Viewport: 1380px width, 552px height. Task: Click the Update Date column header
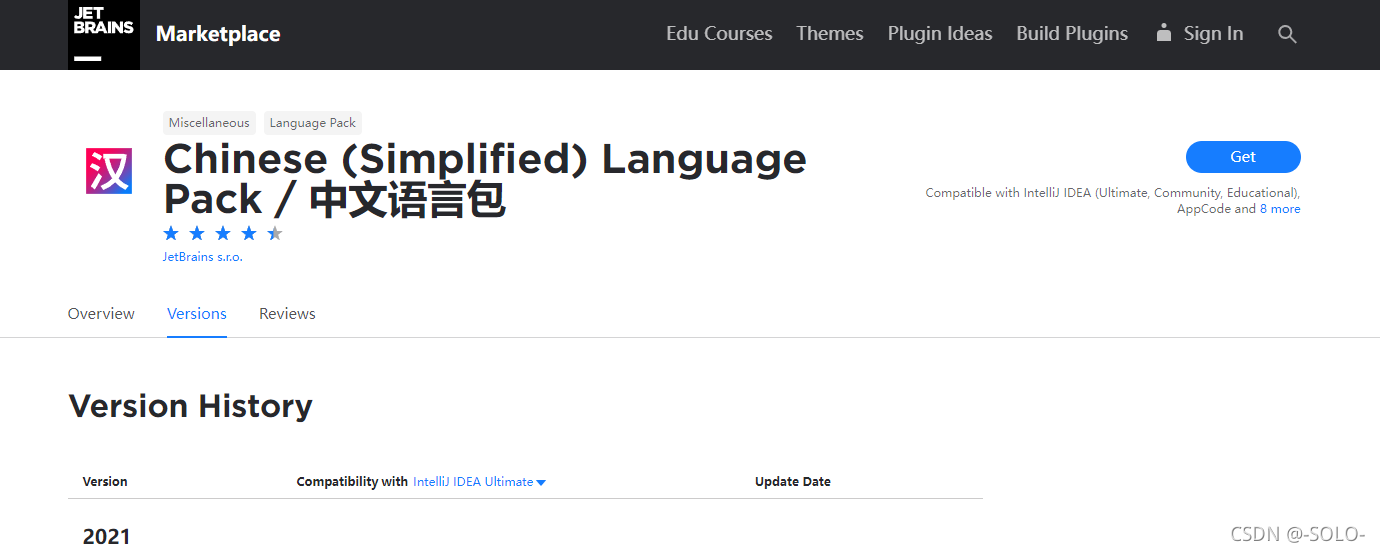[x=793, y=482]
